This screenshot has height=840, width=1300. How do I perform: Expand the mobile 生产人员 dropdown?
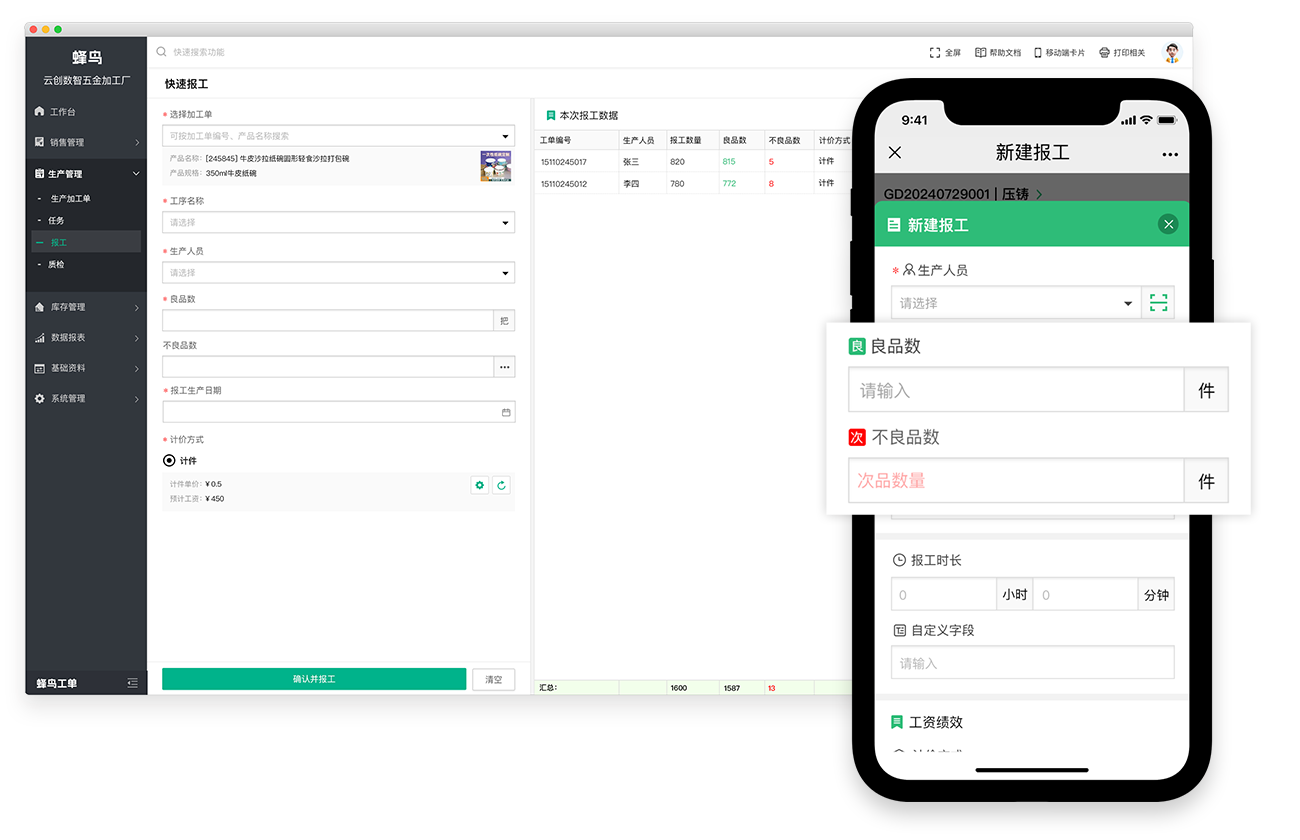1128,303
